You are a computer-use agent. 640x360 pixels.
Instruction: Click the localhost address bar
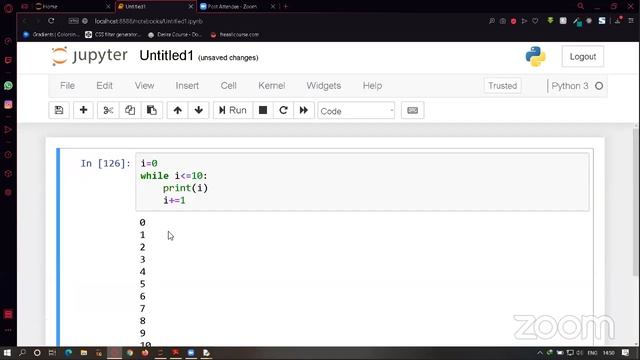149,21
